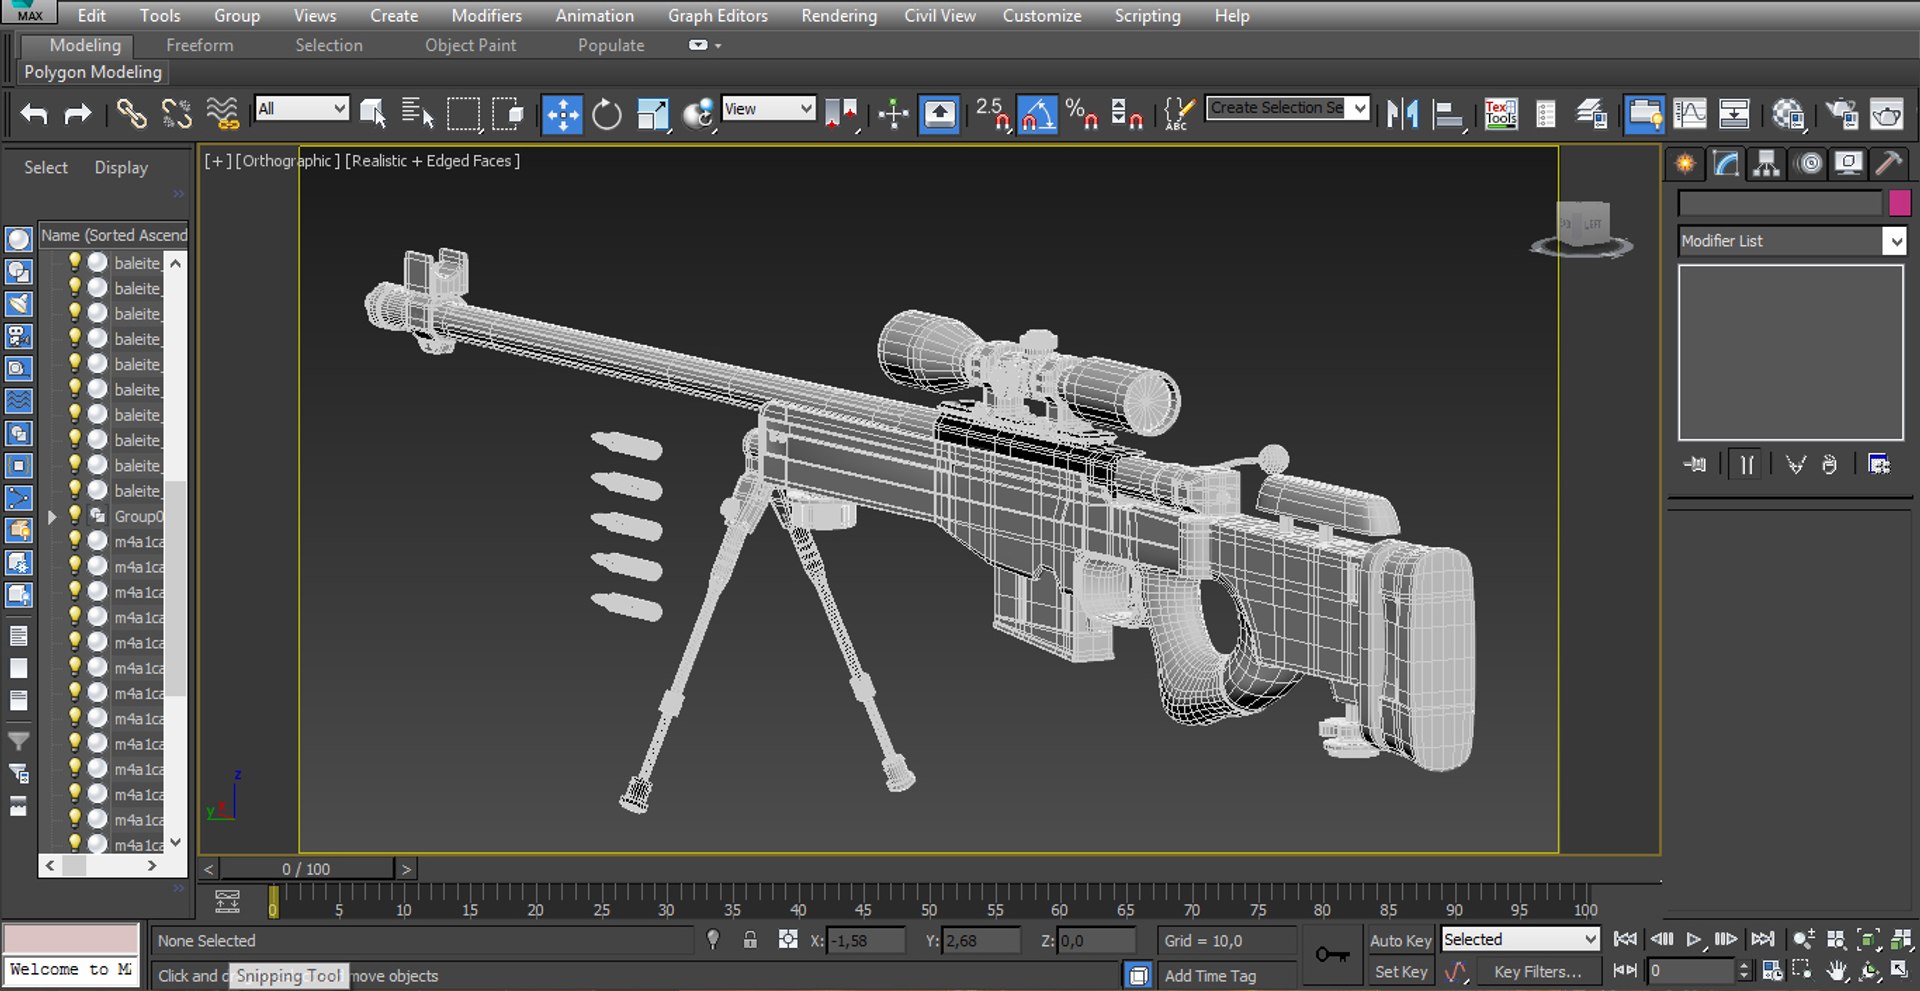Viewport: 1920px width, 991px height.
Task: Click the Add Time Tag label
Action: coord(1210,975)
